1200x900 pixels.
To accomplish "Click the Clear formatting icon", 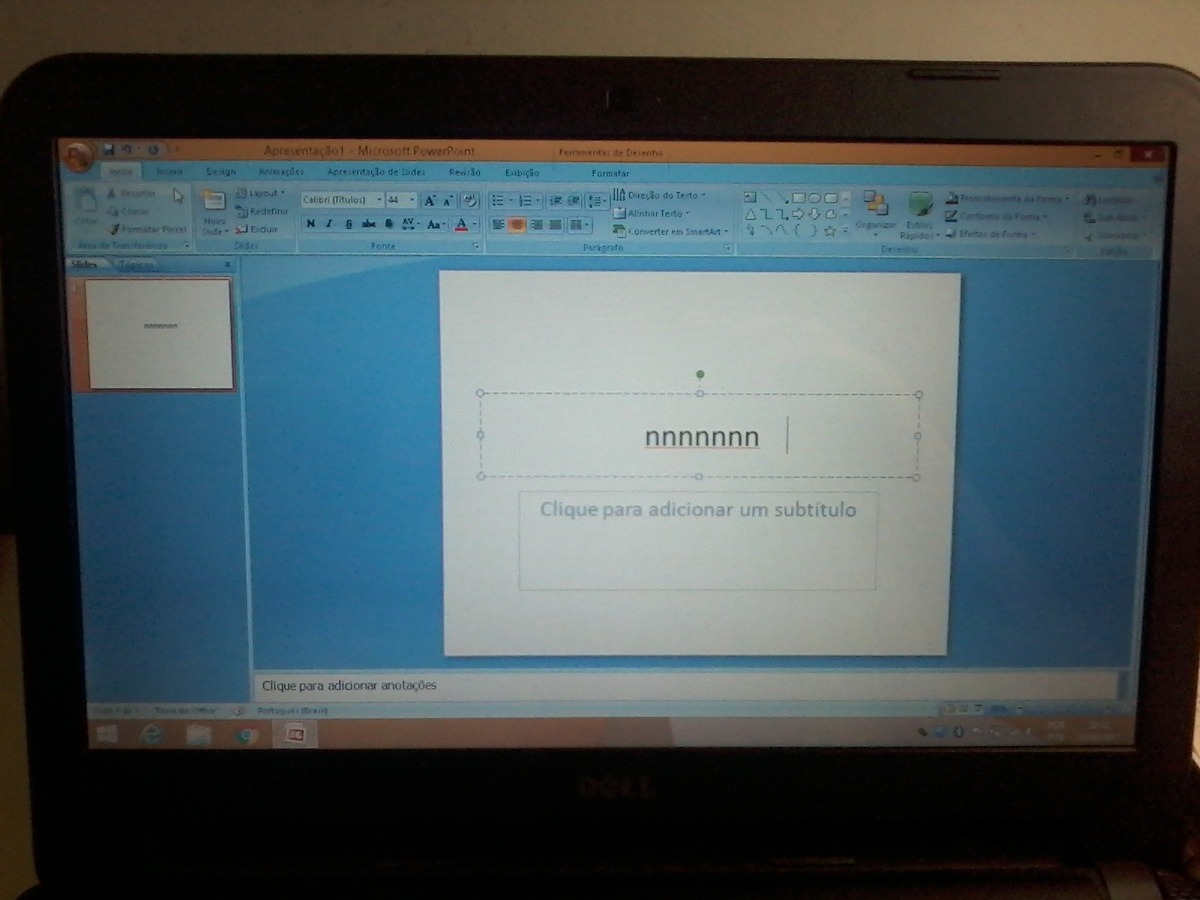I will tap(468, 200).
